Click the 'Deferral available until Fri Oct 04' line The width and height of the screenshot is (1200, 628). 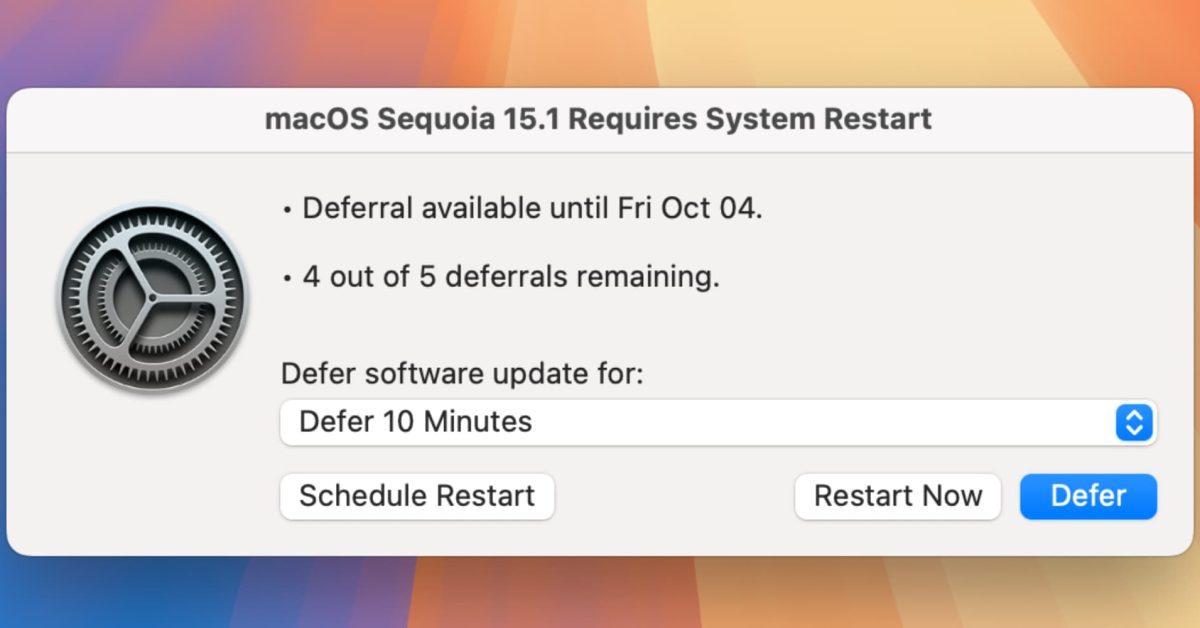point(523,209)
